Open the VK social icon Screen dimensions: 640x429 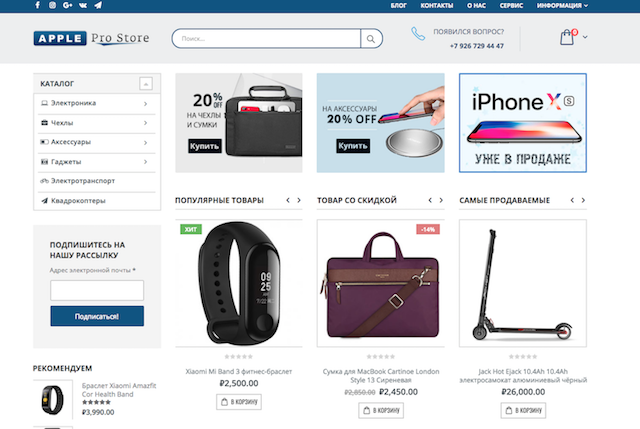83,5
